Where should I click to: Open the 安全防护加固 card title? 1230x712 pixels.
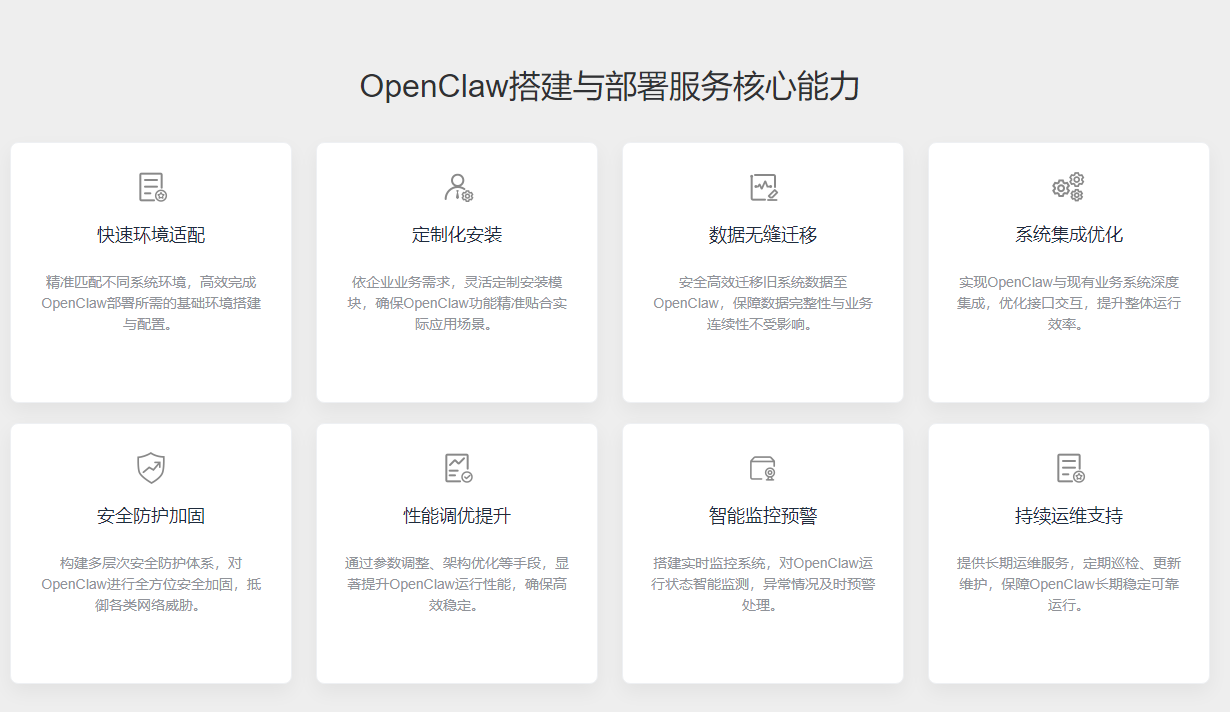(x=151, y=516)
